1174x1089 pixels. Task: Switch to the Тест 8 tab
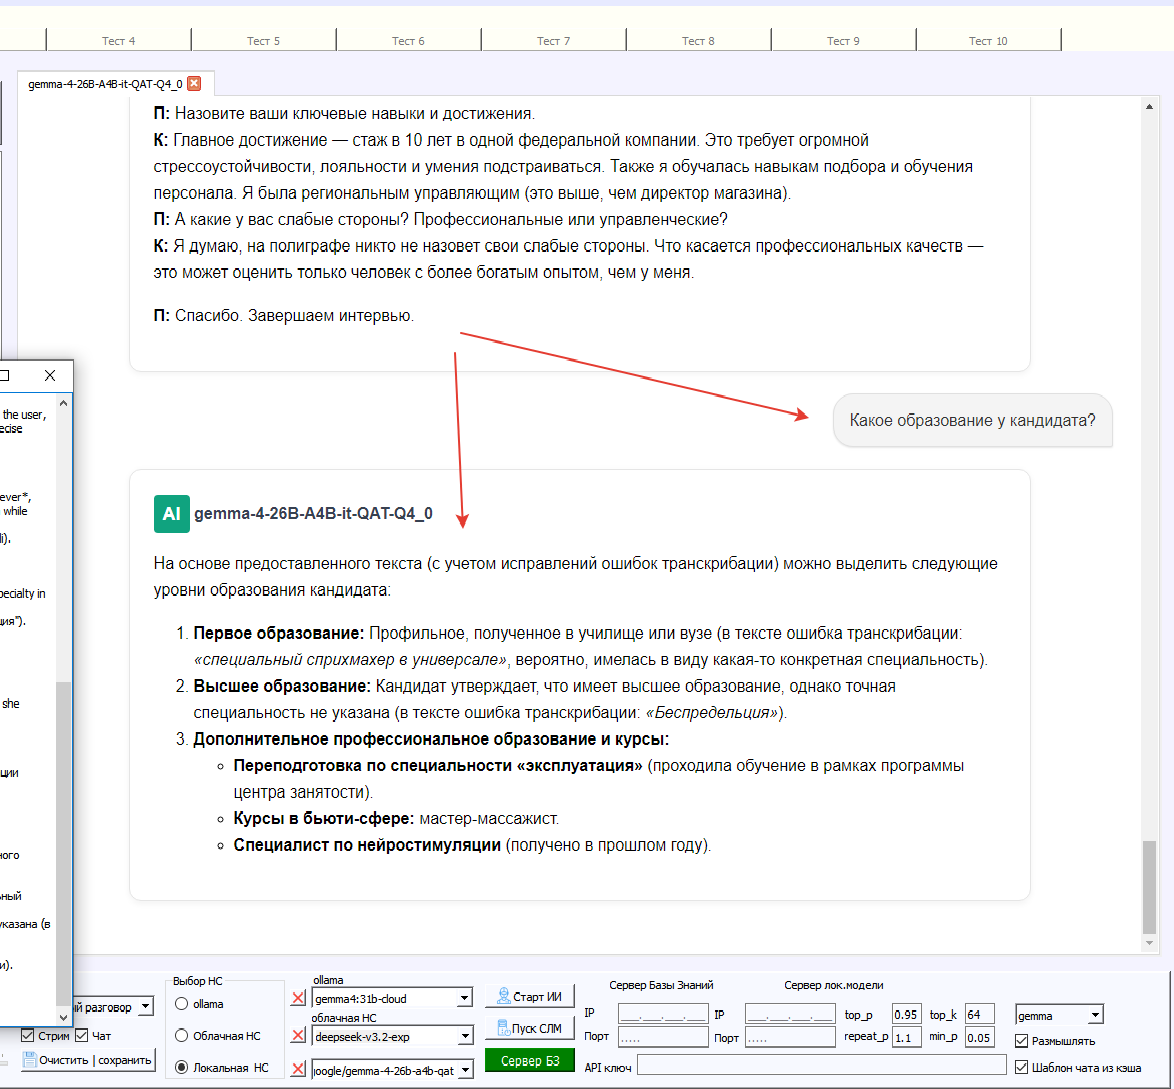click(698, 40)
